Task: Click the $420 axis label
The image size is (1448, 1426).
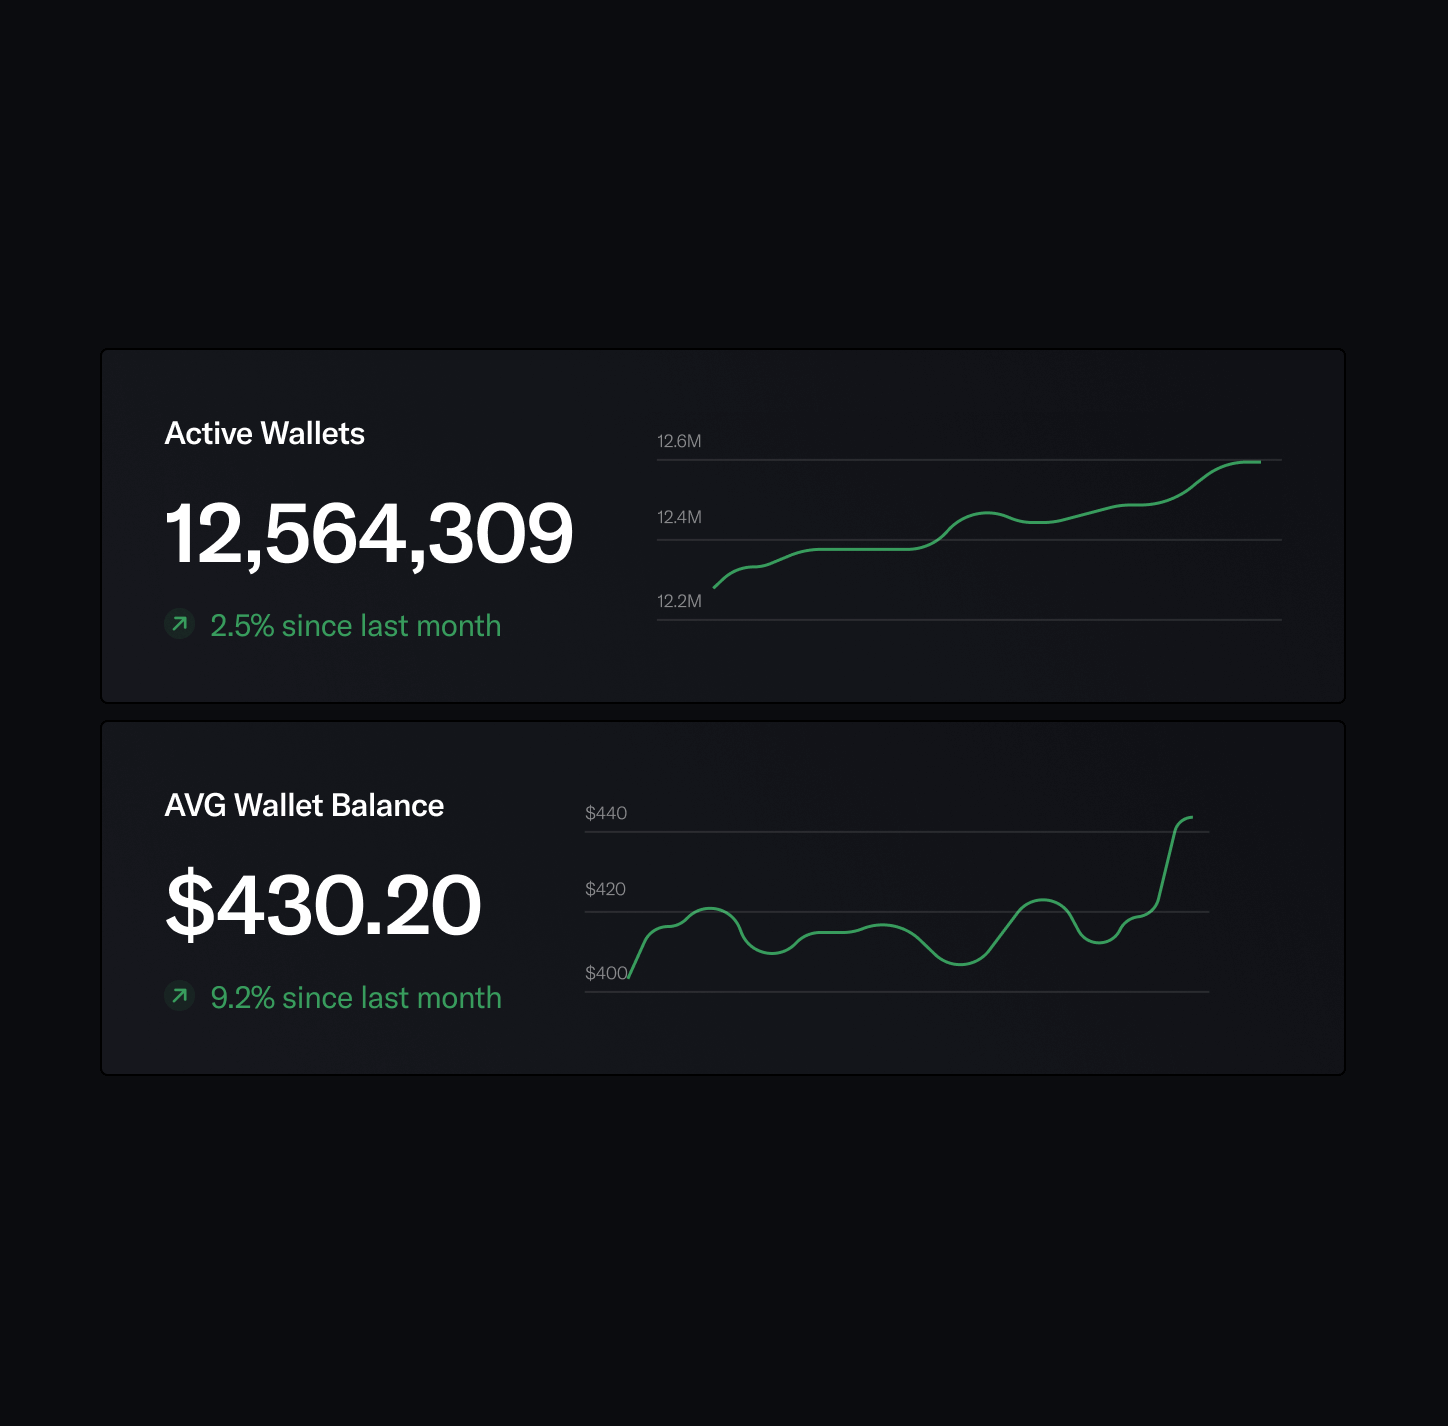Action: pyautogui.click(x=605, y=889)
